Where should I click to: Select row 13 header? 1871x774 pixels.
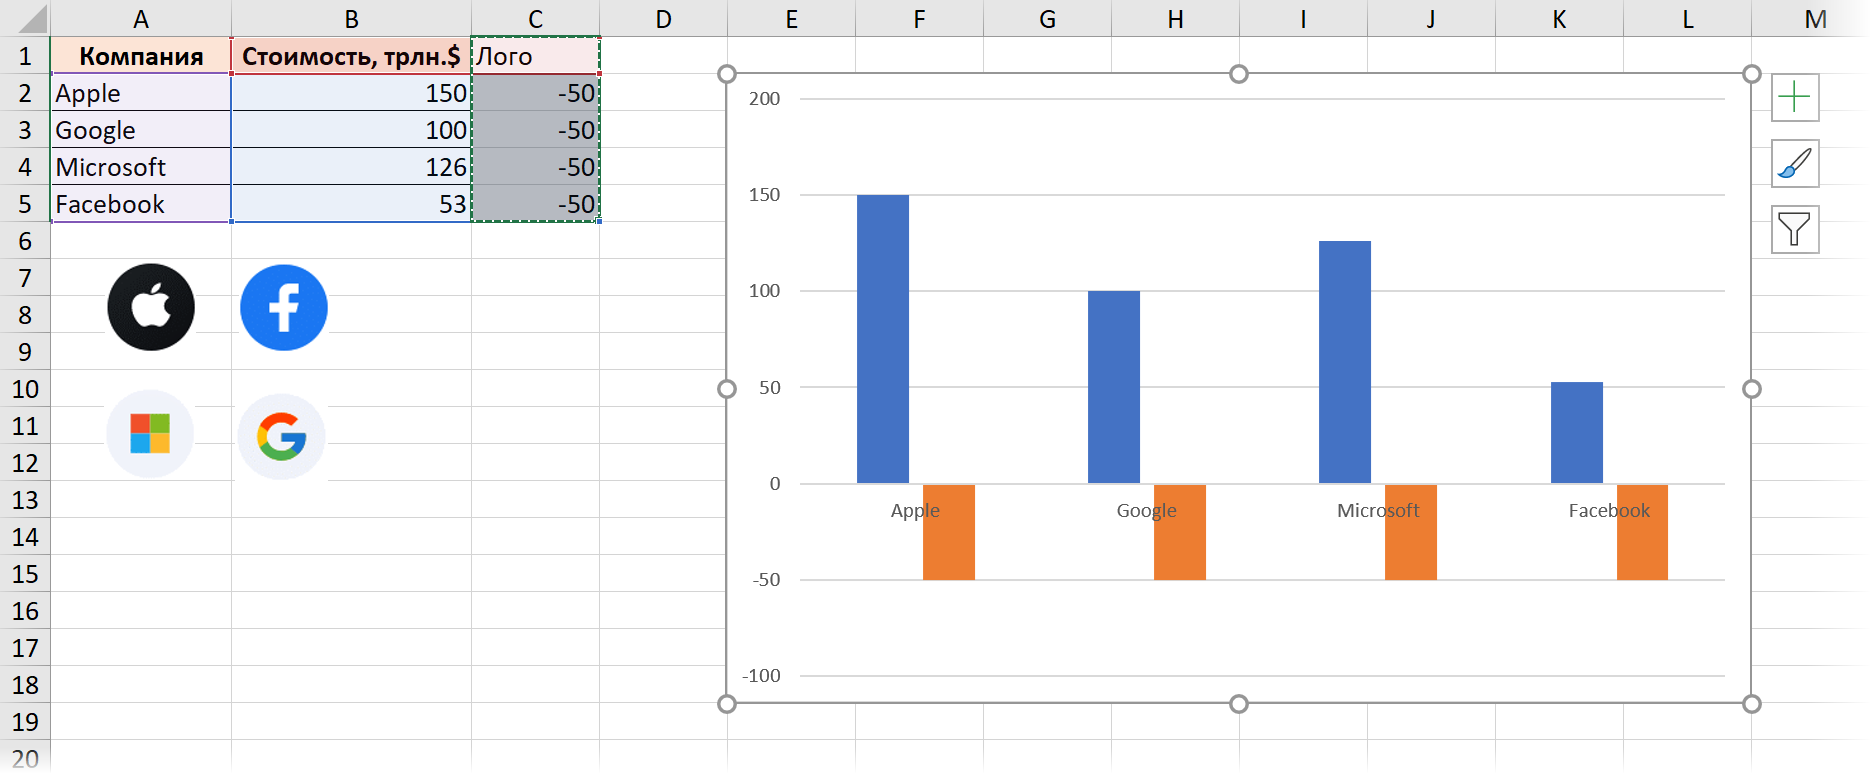[25, 500]
